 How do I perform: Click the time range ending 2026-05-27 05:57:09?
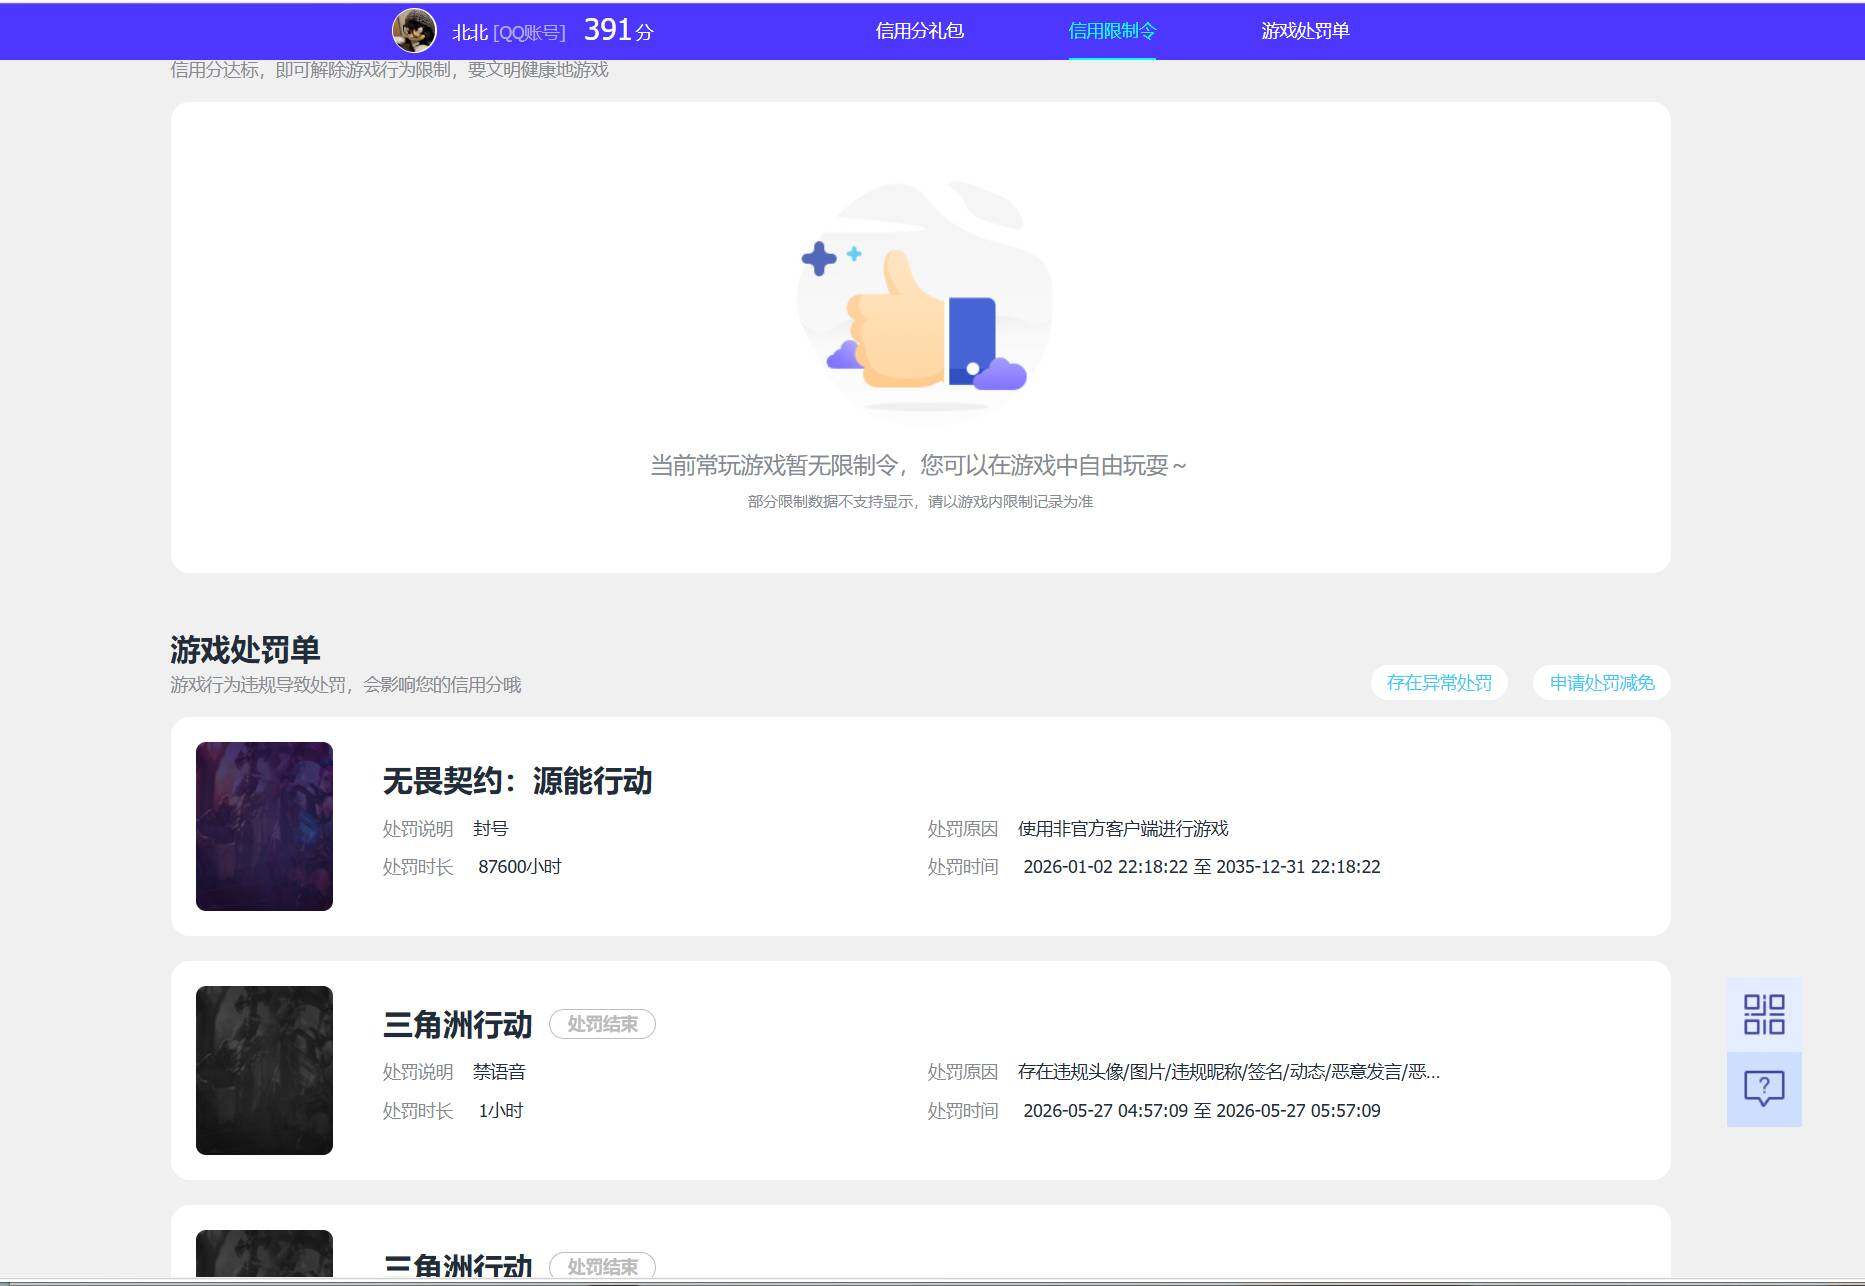click(x=1202, y=1111)
